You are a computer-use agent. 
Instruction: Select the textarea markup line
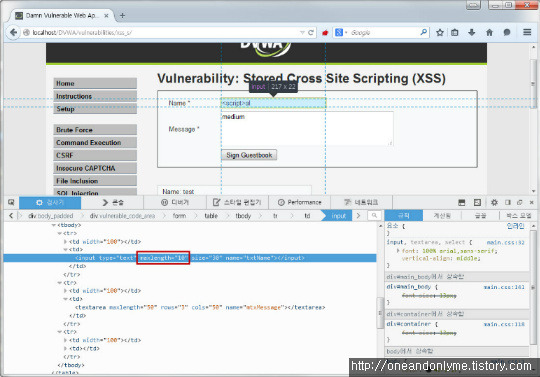200,307
